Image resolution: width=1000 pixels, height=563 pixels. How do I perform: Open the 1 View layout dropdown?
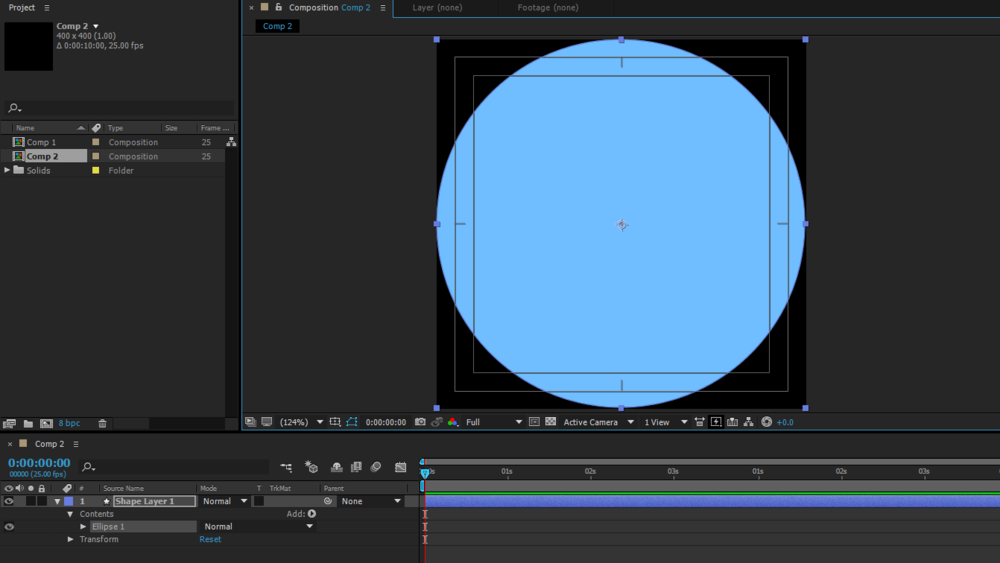(x=665, y=422)
